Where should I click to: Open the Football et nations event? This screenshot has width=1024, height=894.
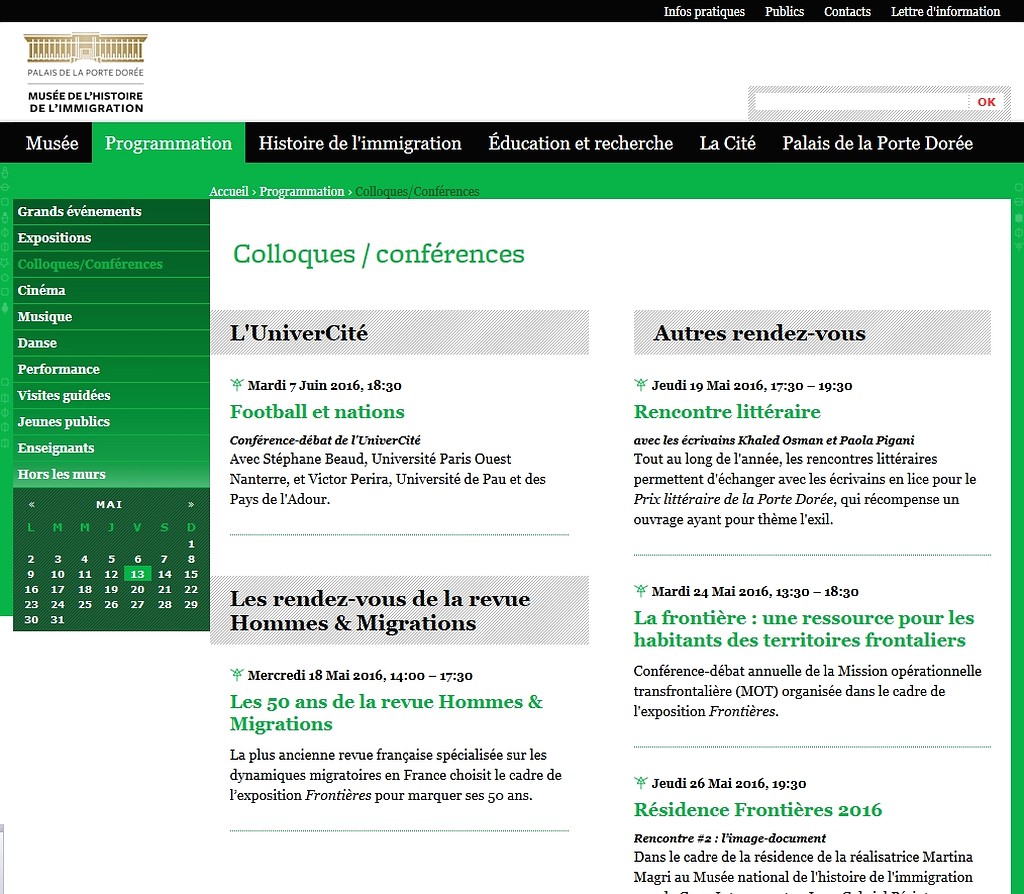(317, 411)
